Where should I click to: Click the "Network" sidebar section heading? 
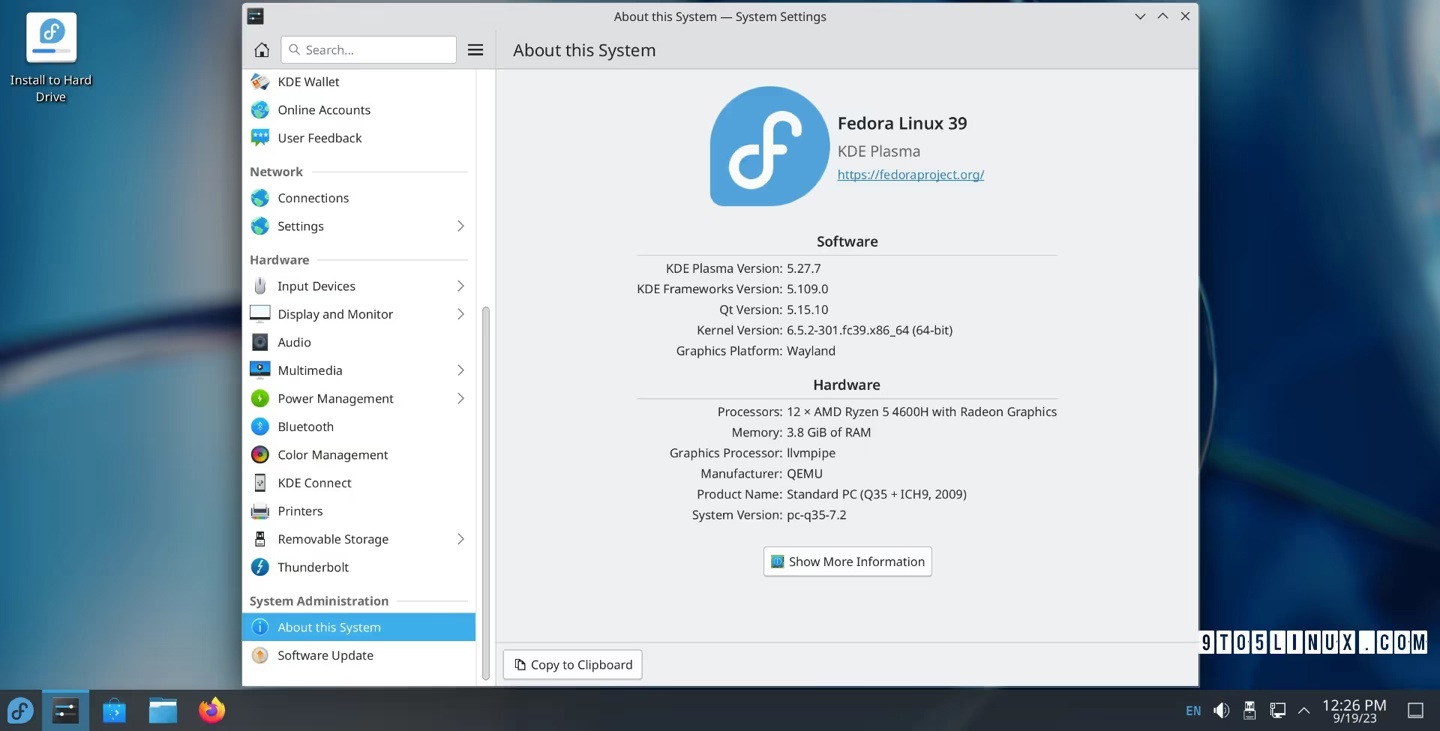click(276, 172)
